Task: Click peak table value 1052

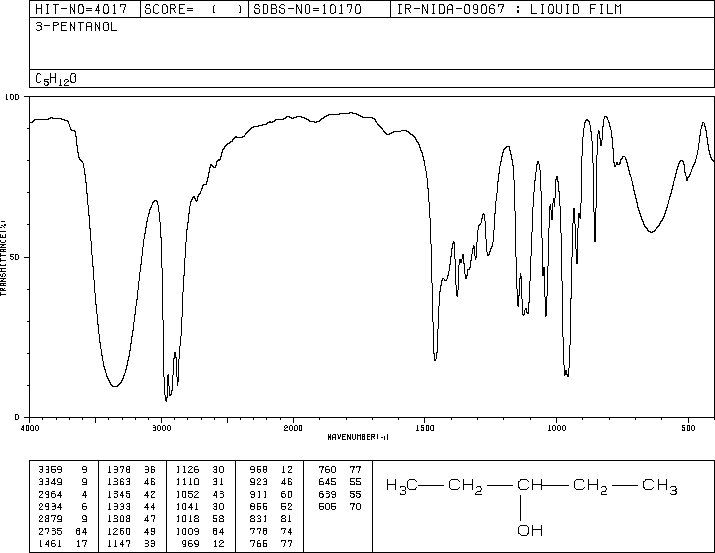Action: [x=187, y=494]
